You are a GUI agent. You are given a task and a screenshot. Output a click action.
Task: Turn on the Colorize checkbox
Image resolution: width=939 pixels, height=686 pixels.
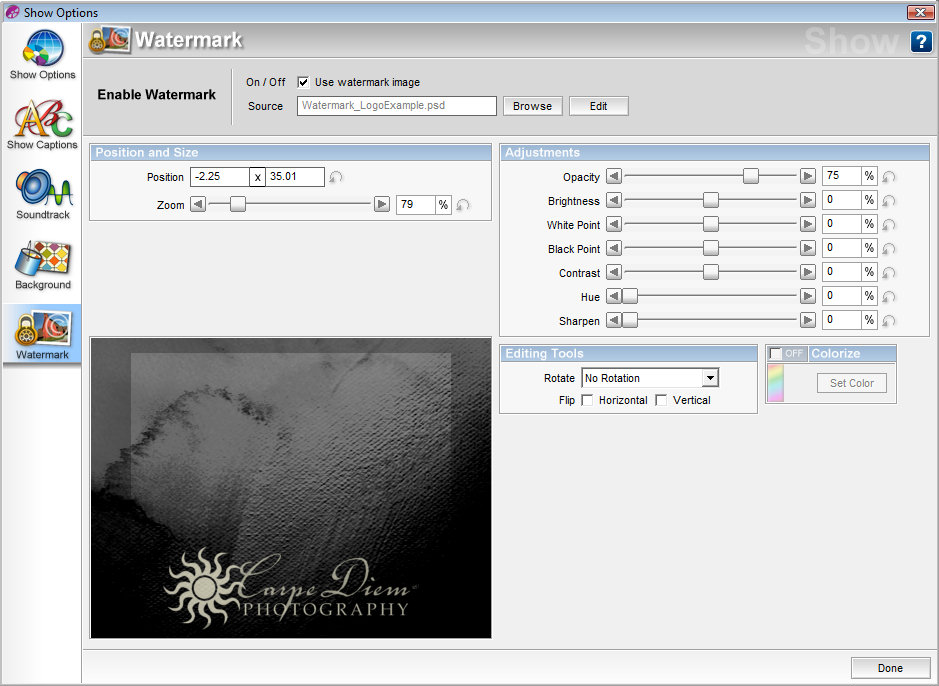click(776, 353)
